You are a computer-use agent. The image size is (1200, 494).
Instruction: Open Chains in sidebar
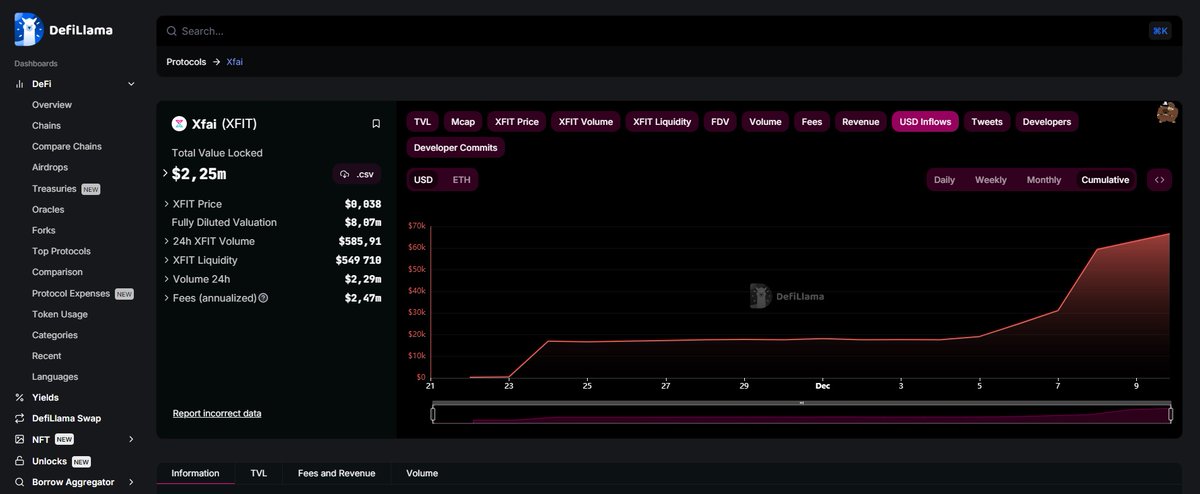pyautogui.click(x=46, y=126)
